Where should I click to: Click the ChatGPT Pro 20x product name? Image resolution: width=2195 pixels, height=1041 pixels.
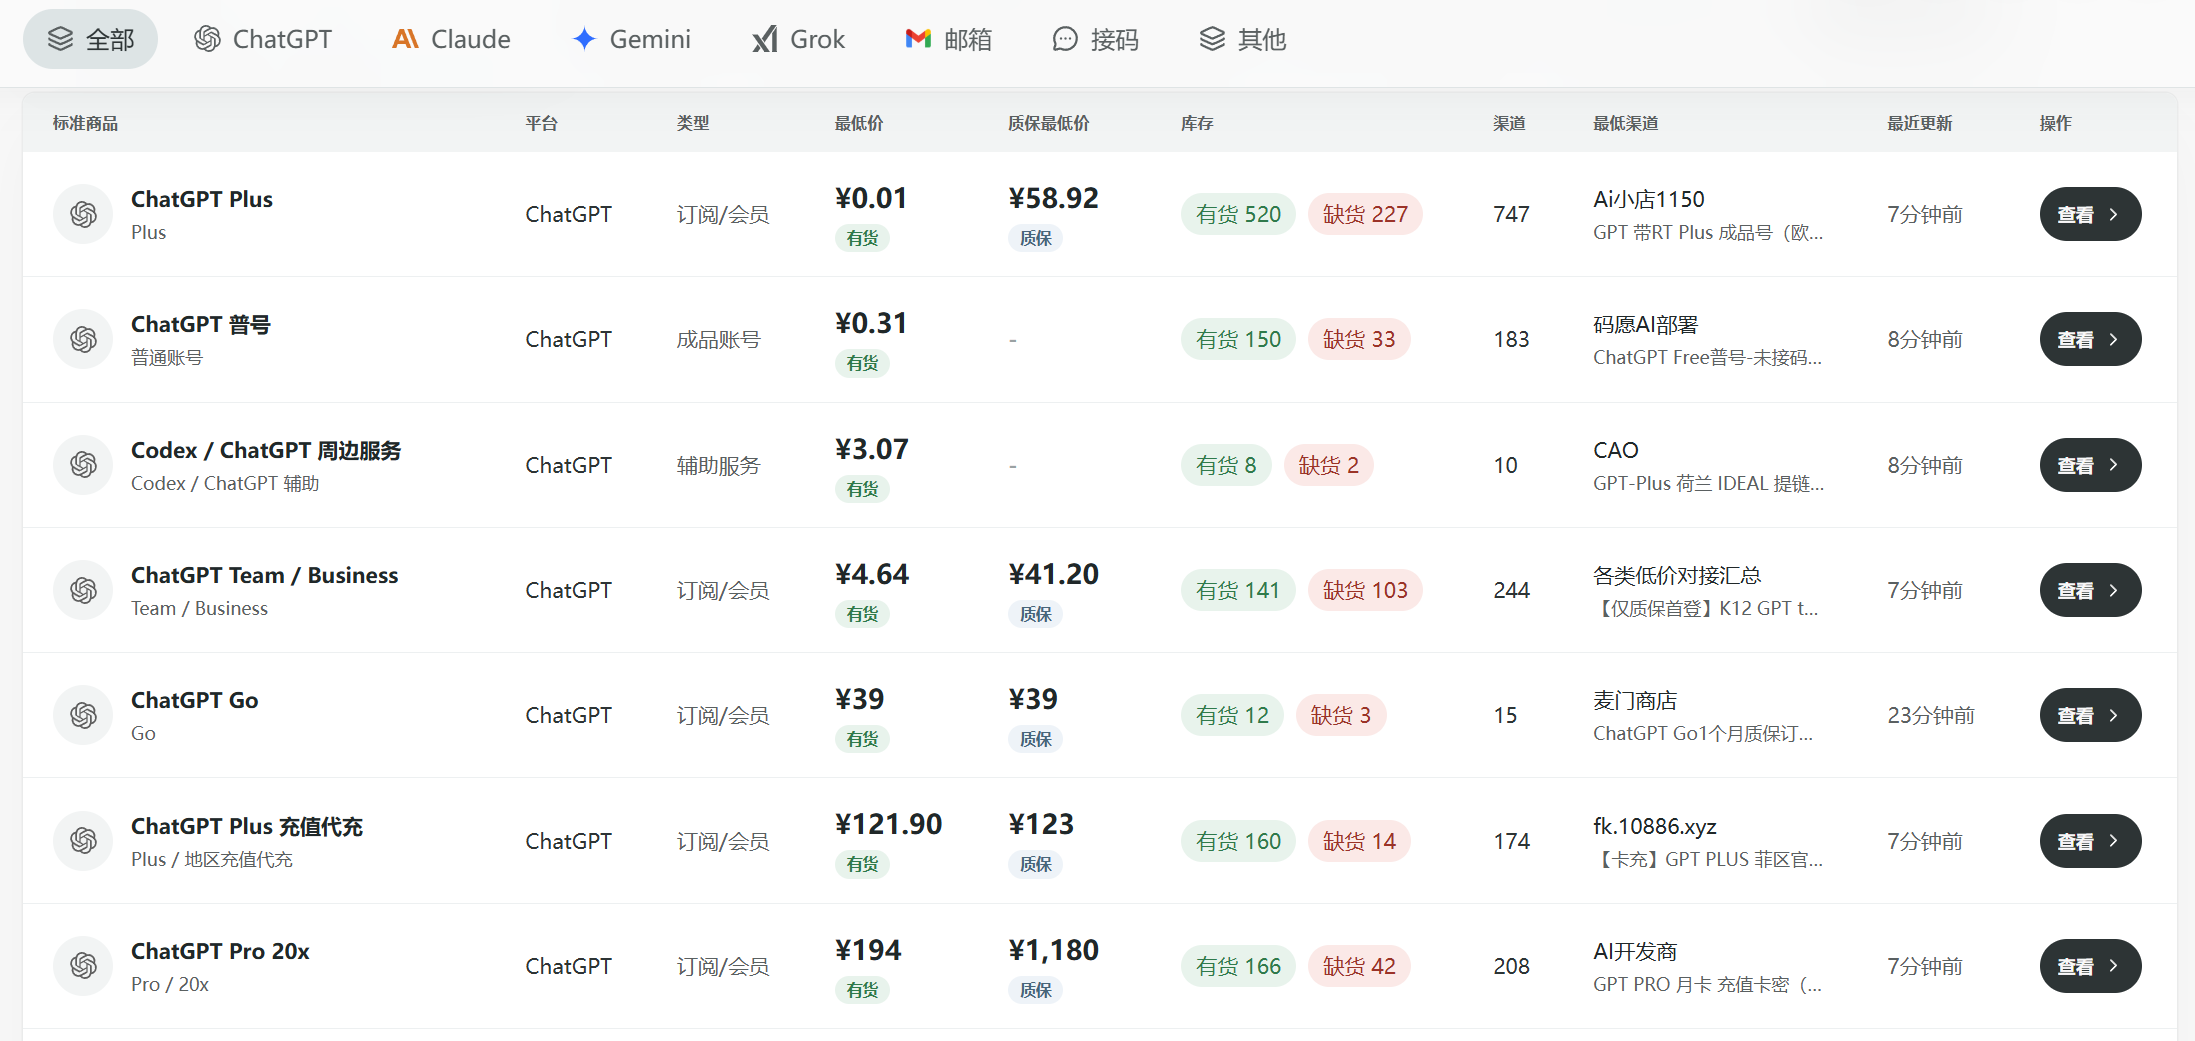pos(220,951)
